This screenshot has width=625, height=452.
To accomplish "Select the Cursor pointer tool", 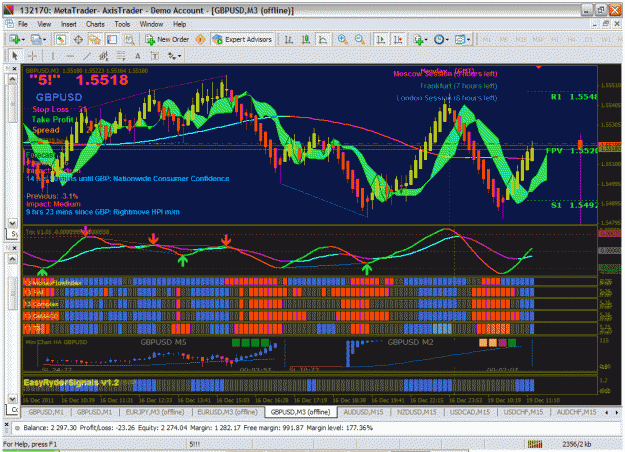I will [x=15, y=56].
